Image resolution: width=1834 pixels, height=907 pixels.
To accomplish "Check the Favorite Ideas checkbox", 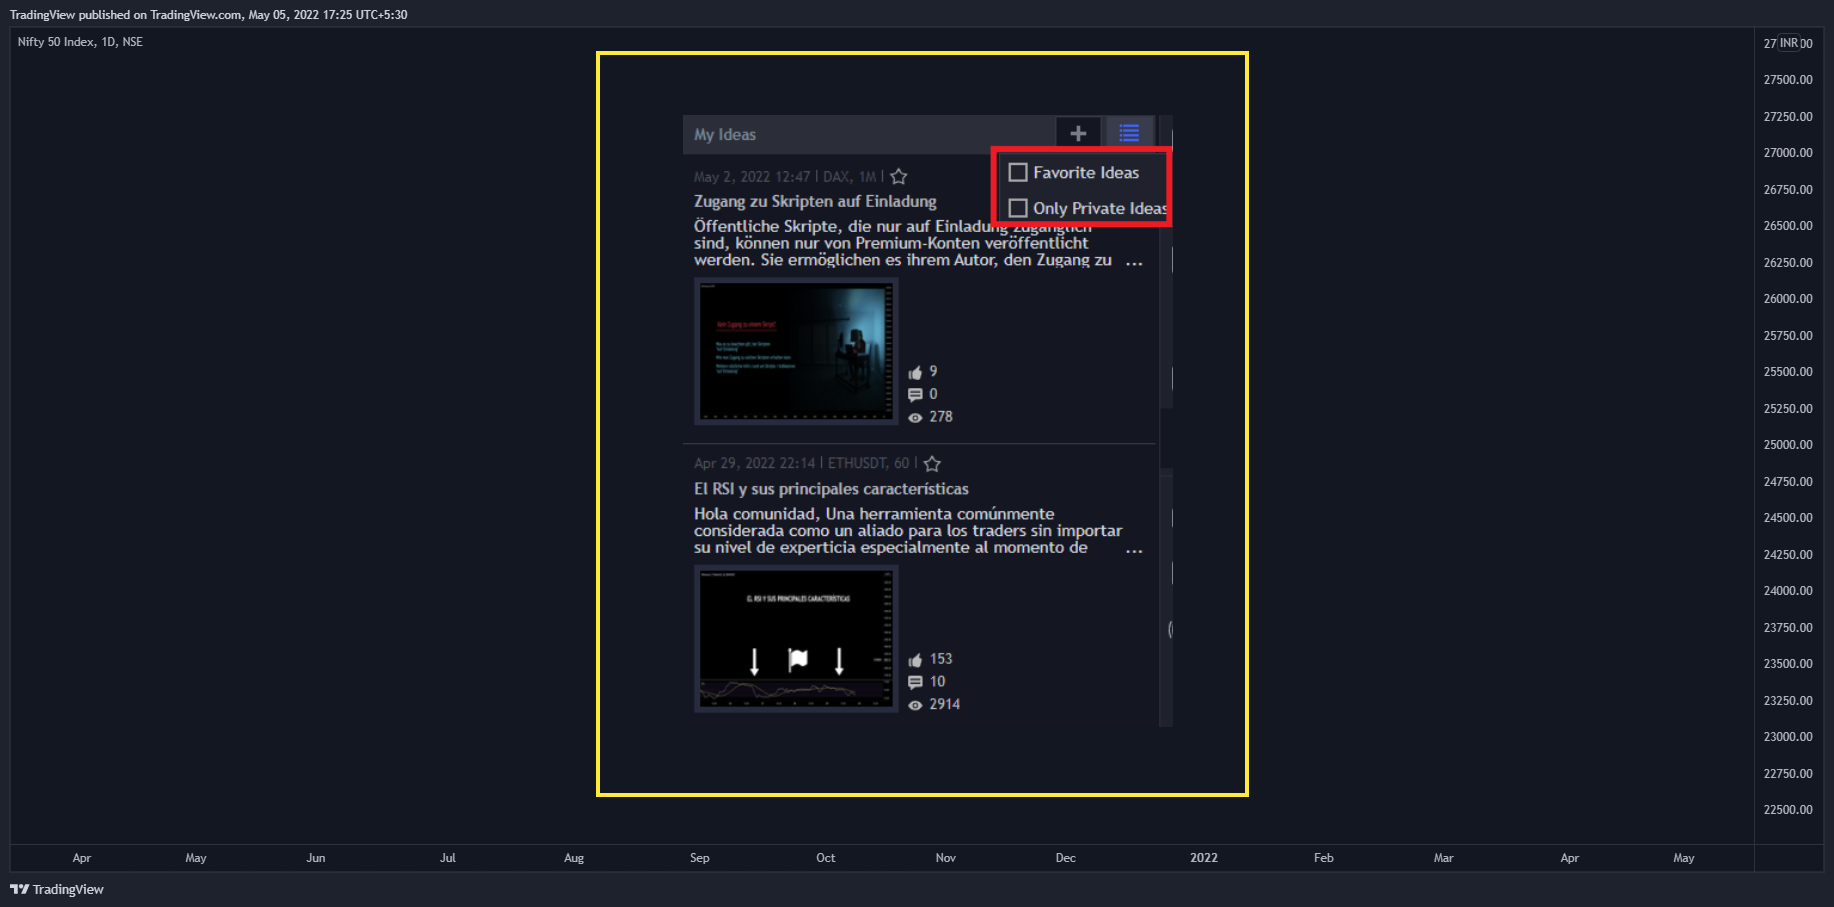I will pyautogui.click(x=1018, y=172).
